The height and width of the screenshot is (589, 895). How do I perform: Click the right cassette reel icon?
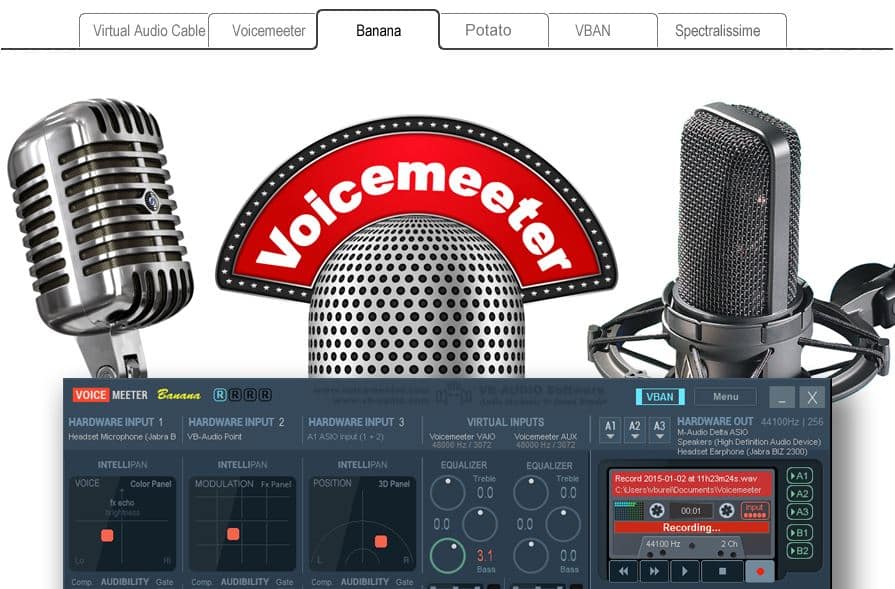(727, 510)
